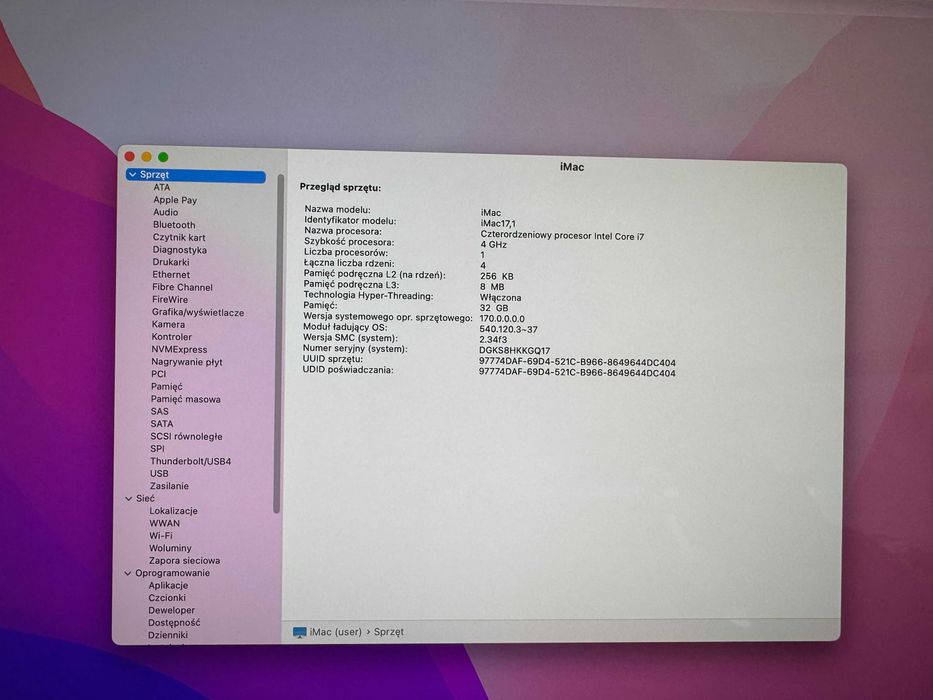The height and width of the screenshot is (700, 933).
Task: Collapse the Sprzęt section chevron
Action: point(132,174)
